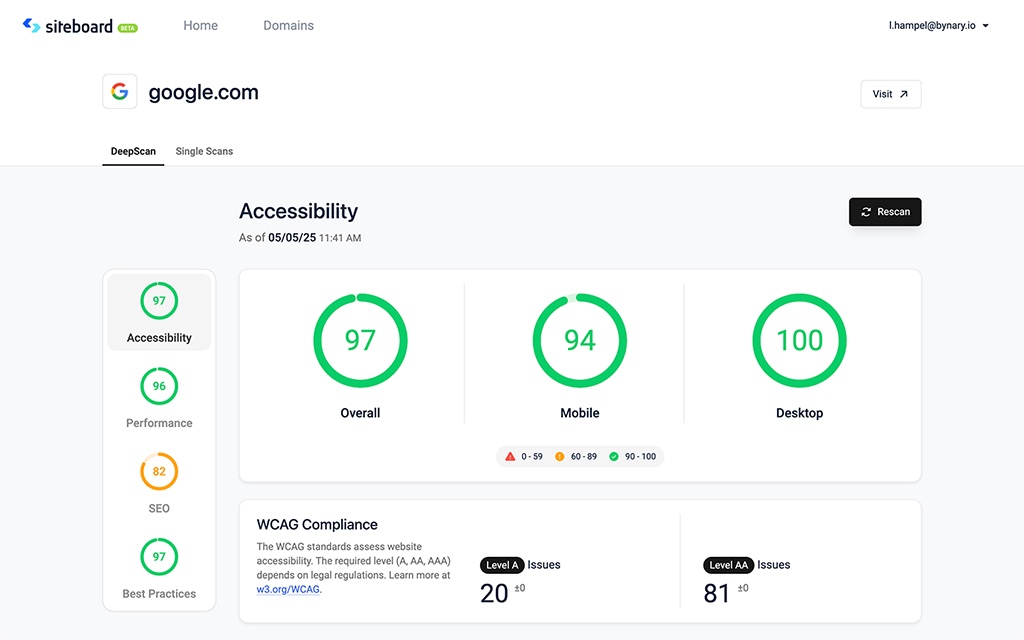Click the Accessibility score ring in sidebar
The width and height of the screenshot is (1024, 640).
[159, 300]
